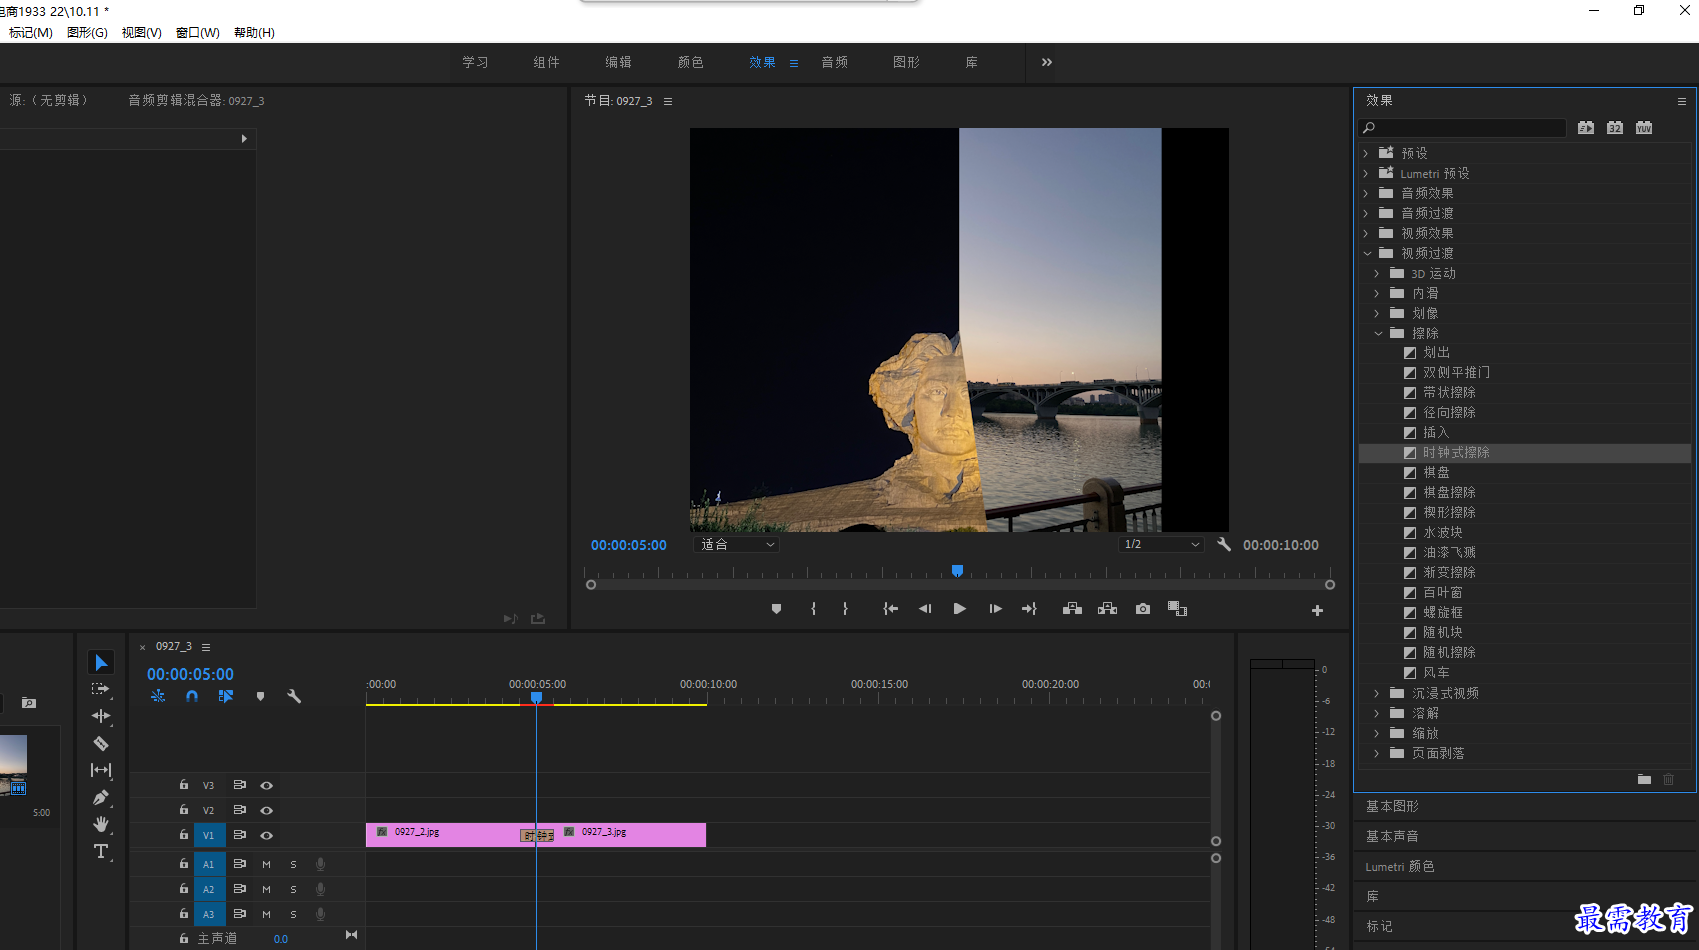
Task: Select the Track Select Forward tool
Action: (x=101, y=689)
